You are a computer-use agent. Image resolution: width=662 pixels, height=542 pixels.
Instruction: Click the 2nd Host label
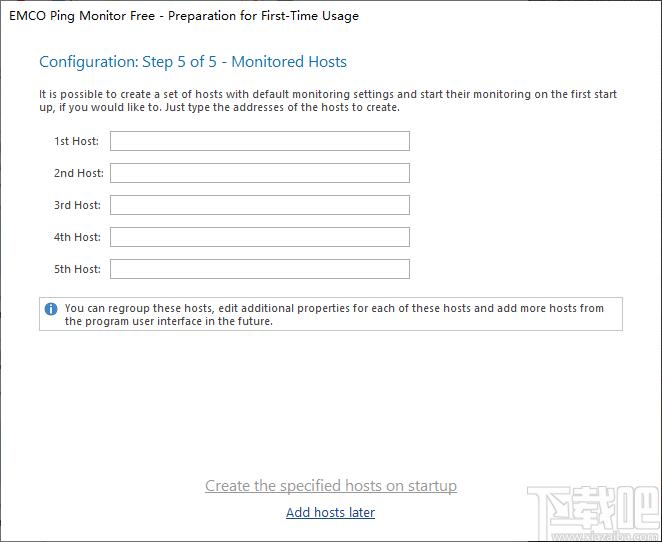[79, 173]
